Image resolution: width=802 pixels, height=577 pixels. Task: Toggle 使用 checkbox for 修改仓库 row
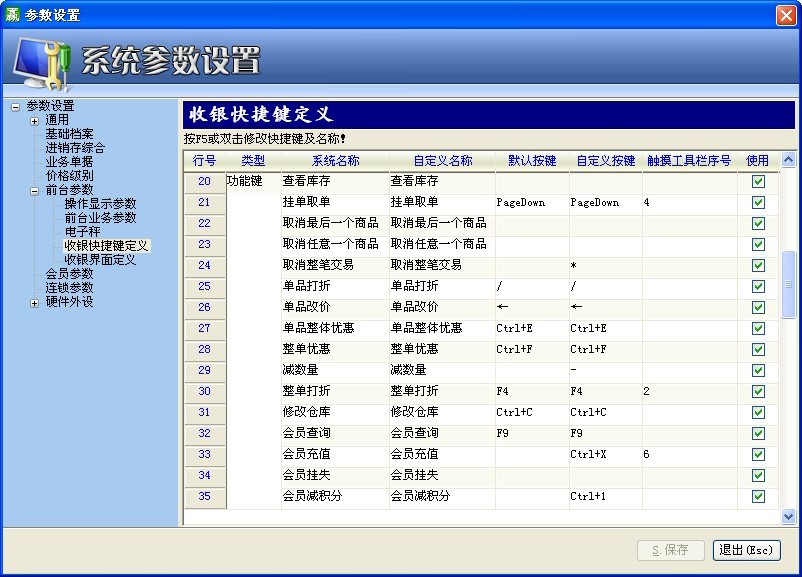[x=758, y=412]
